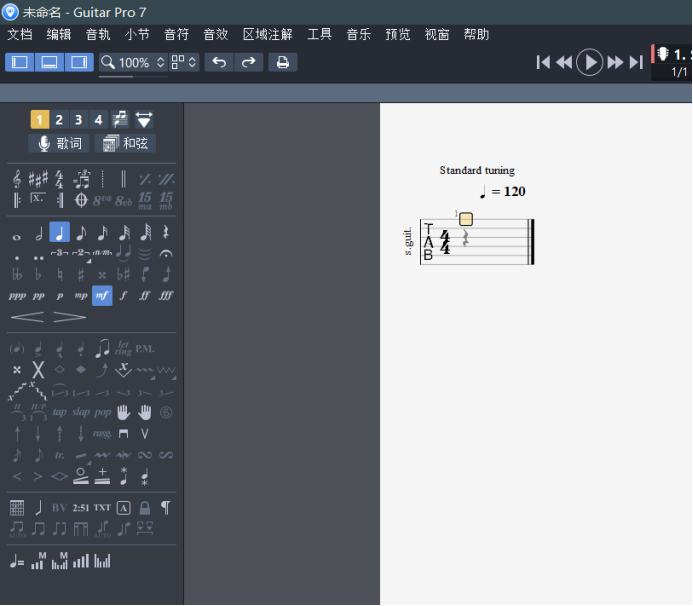Open the zoom 100% dropdown
The height and width of the screenshot is (606, 693).
coord(133,62)
